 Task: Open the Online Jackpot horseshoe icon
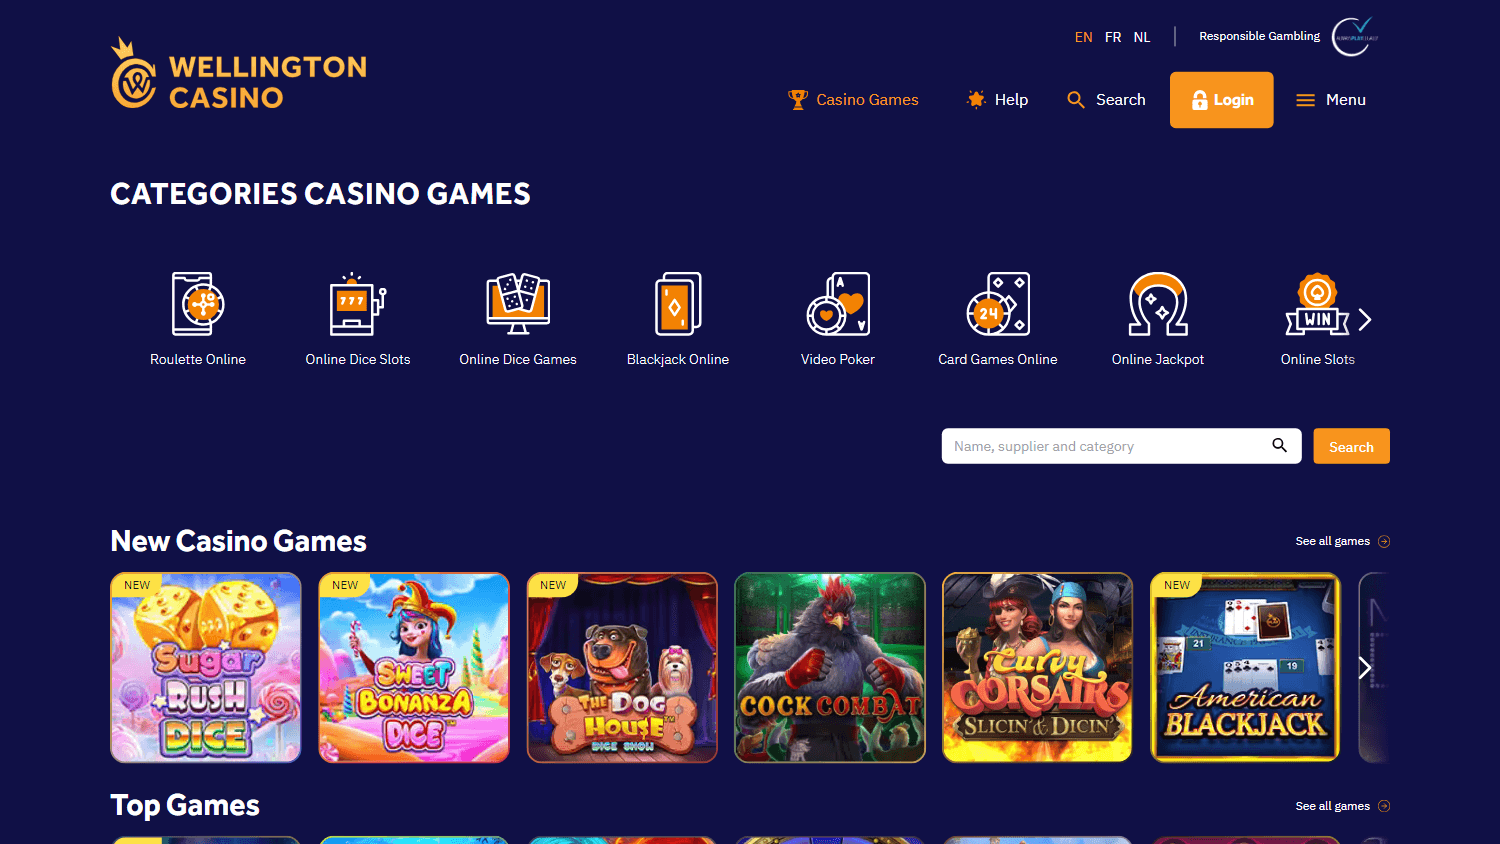1158,304
